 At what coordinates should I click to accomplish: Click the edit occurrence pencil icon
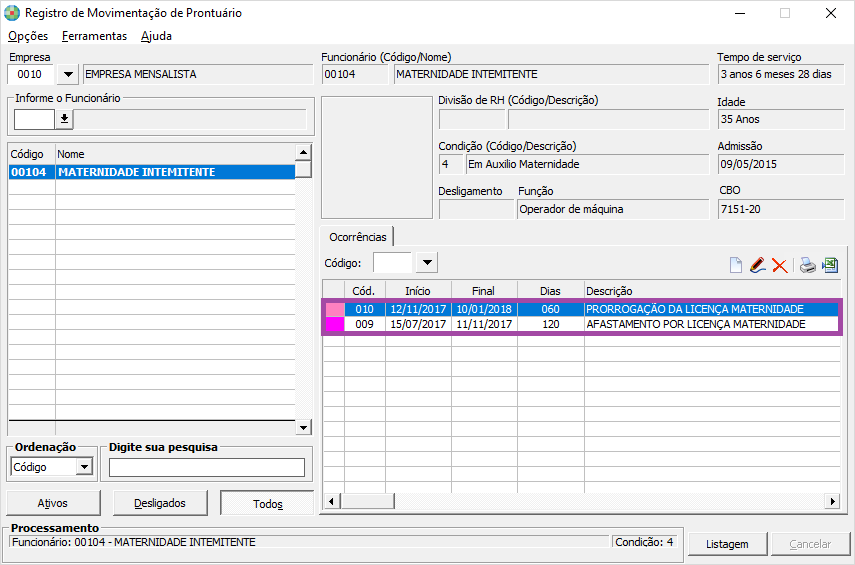coord(757,265)
